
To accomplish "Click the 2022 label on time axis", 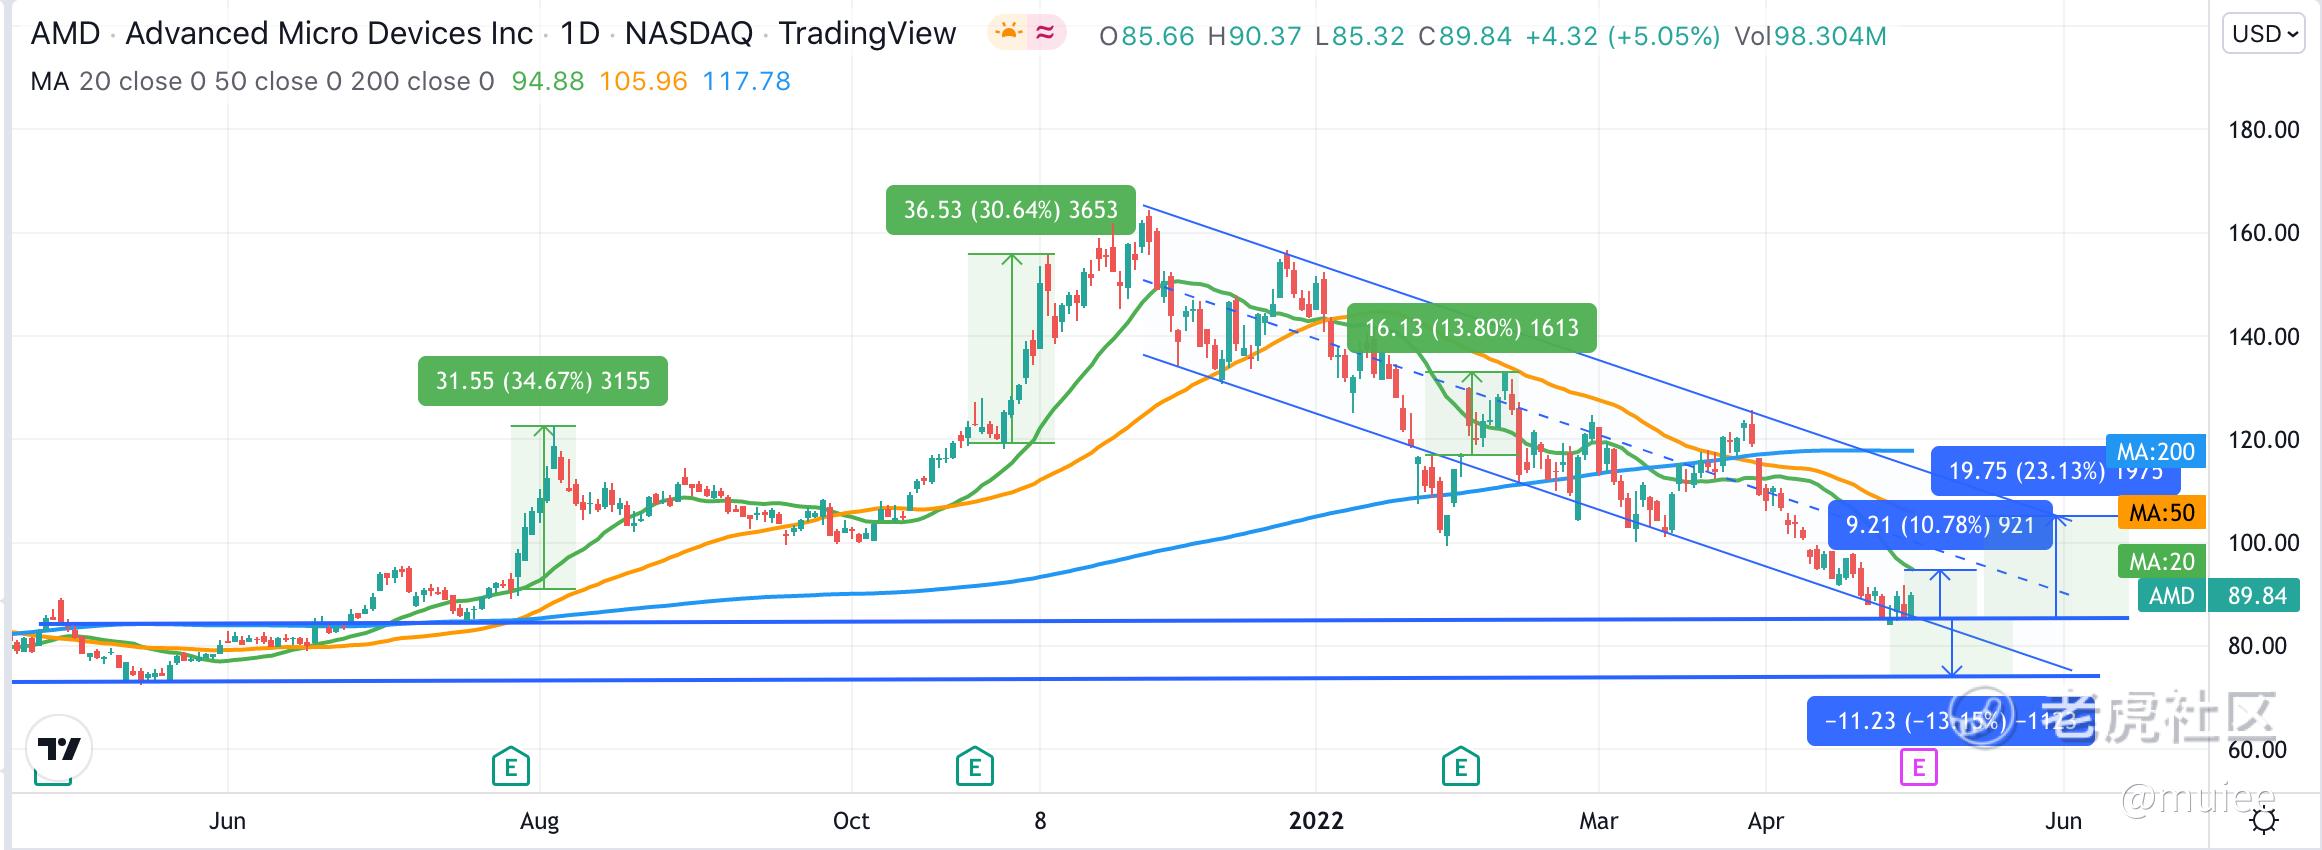I will (x=1316, y=821).
